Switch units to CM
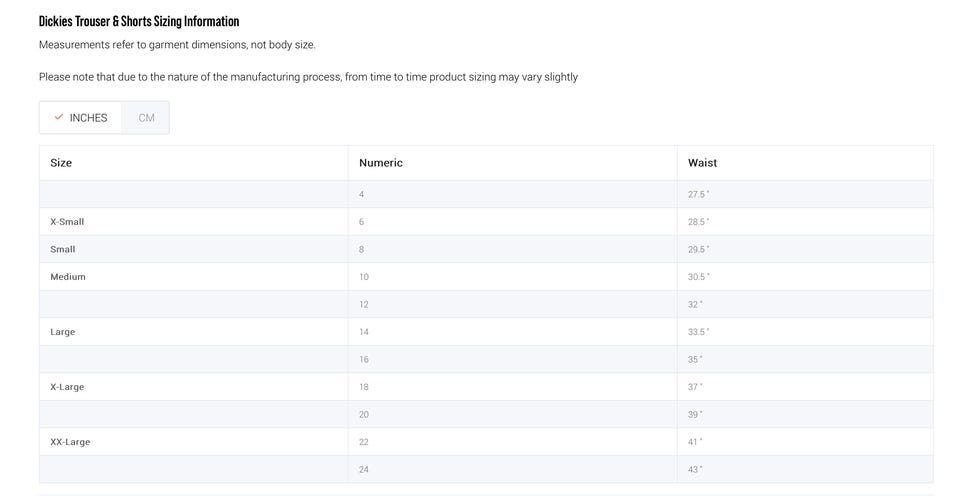Screen dimensions: 960x496 point(146,118)
